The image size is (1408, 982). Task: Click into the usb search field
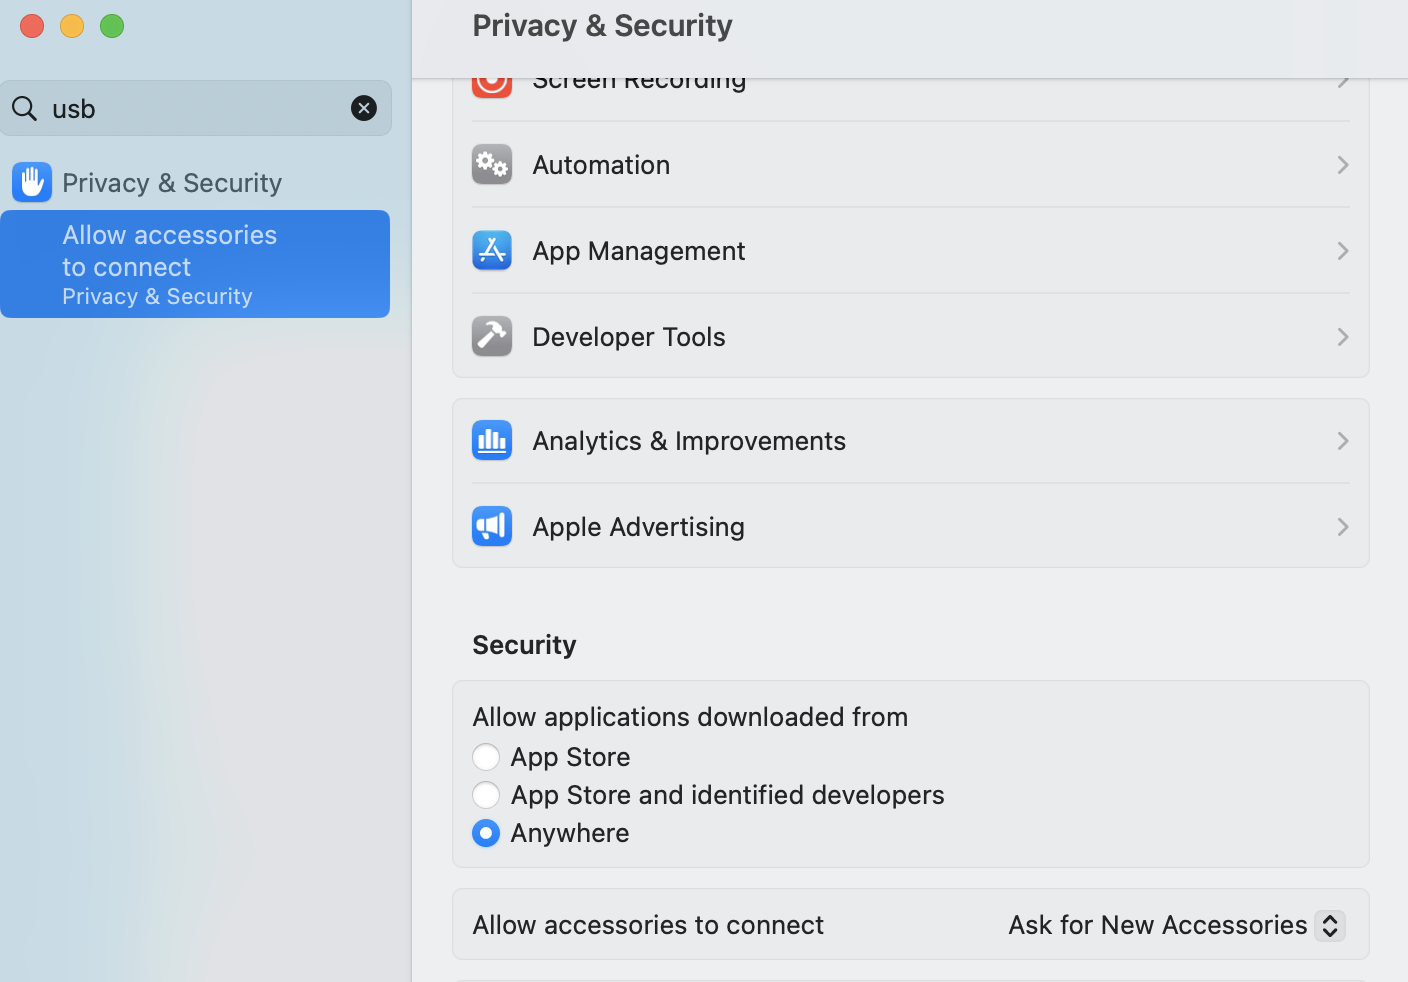(x=200, y=108)
